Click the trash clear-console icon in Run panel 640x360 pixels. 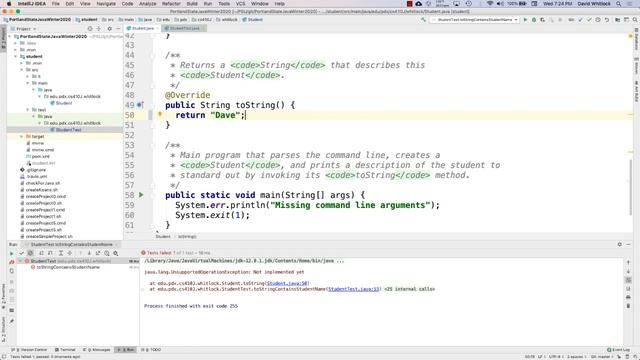click(628, 306)
